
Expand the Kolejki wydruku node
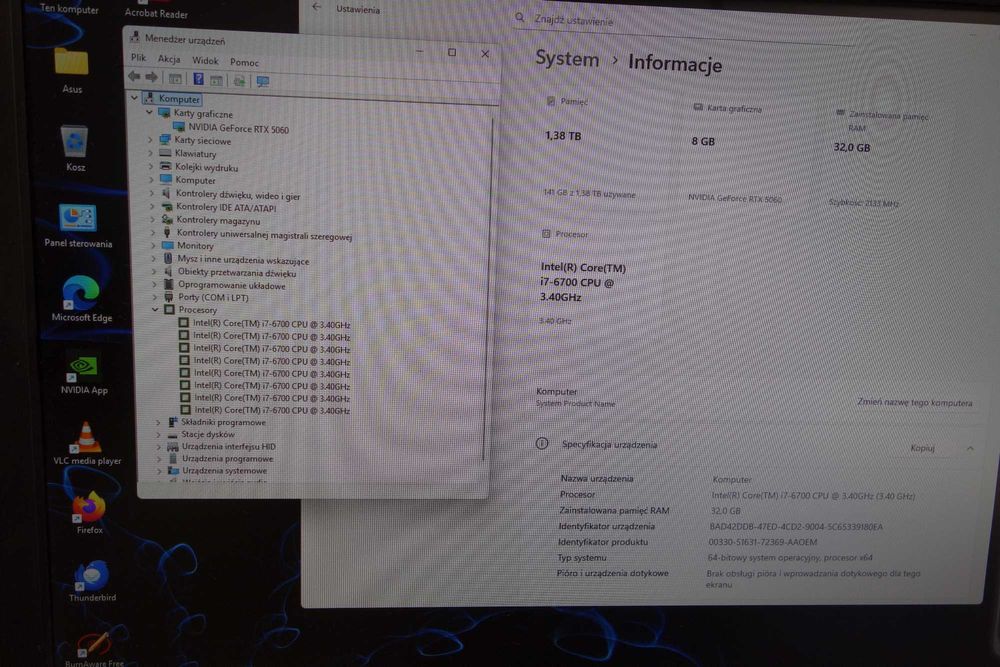pyautogui.click(x=151, y=166)
